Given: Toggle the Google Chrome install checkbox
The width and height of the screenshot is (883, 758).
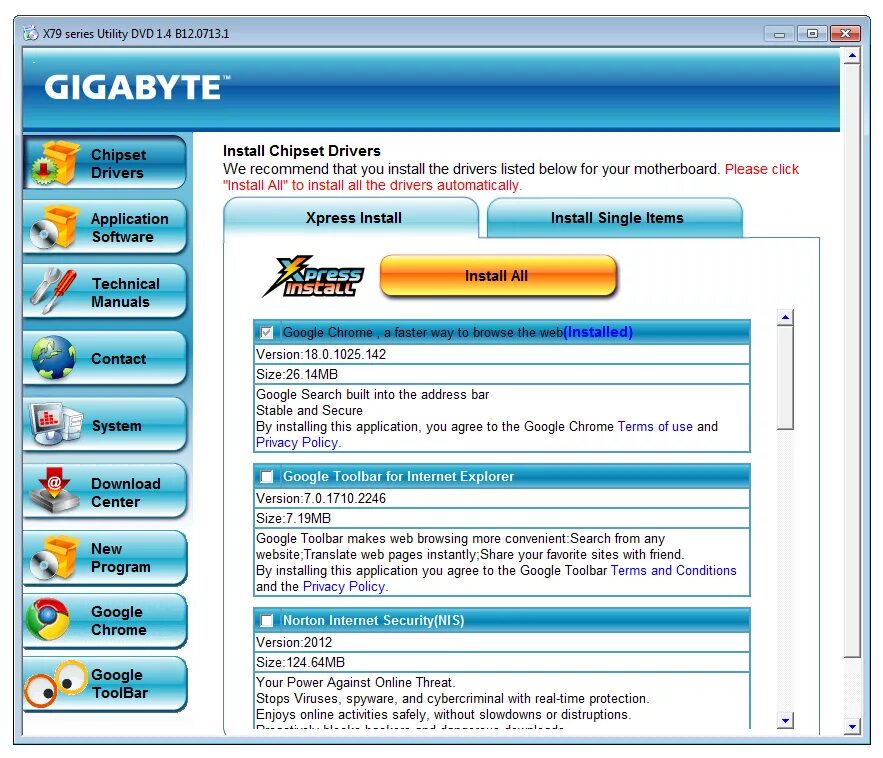Looking at the screenshot, I should point(266,333).
